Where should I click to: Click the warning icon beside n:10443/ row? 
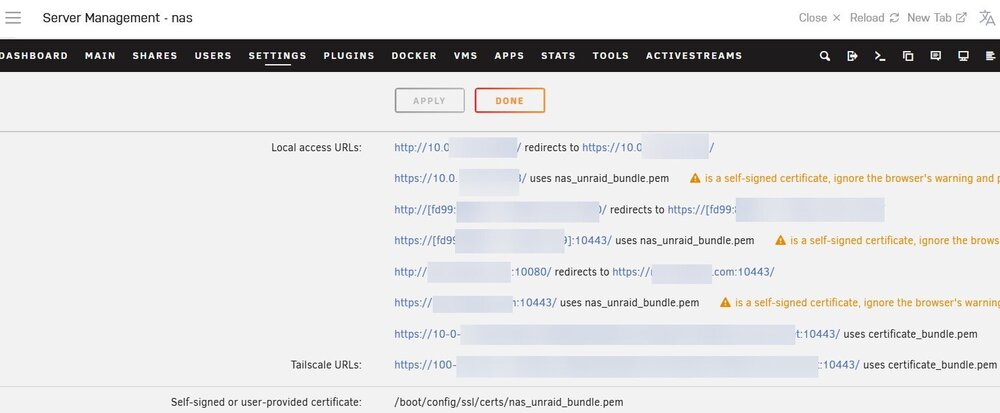[725, 303]
